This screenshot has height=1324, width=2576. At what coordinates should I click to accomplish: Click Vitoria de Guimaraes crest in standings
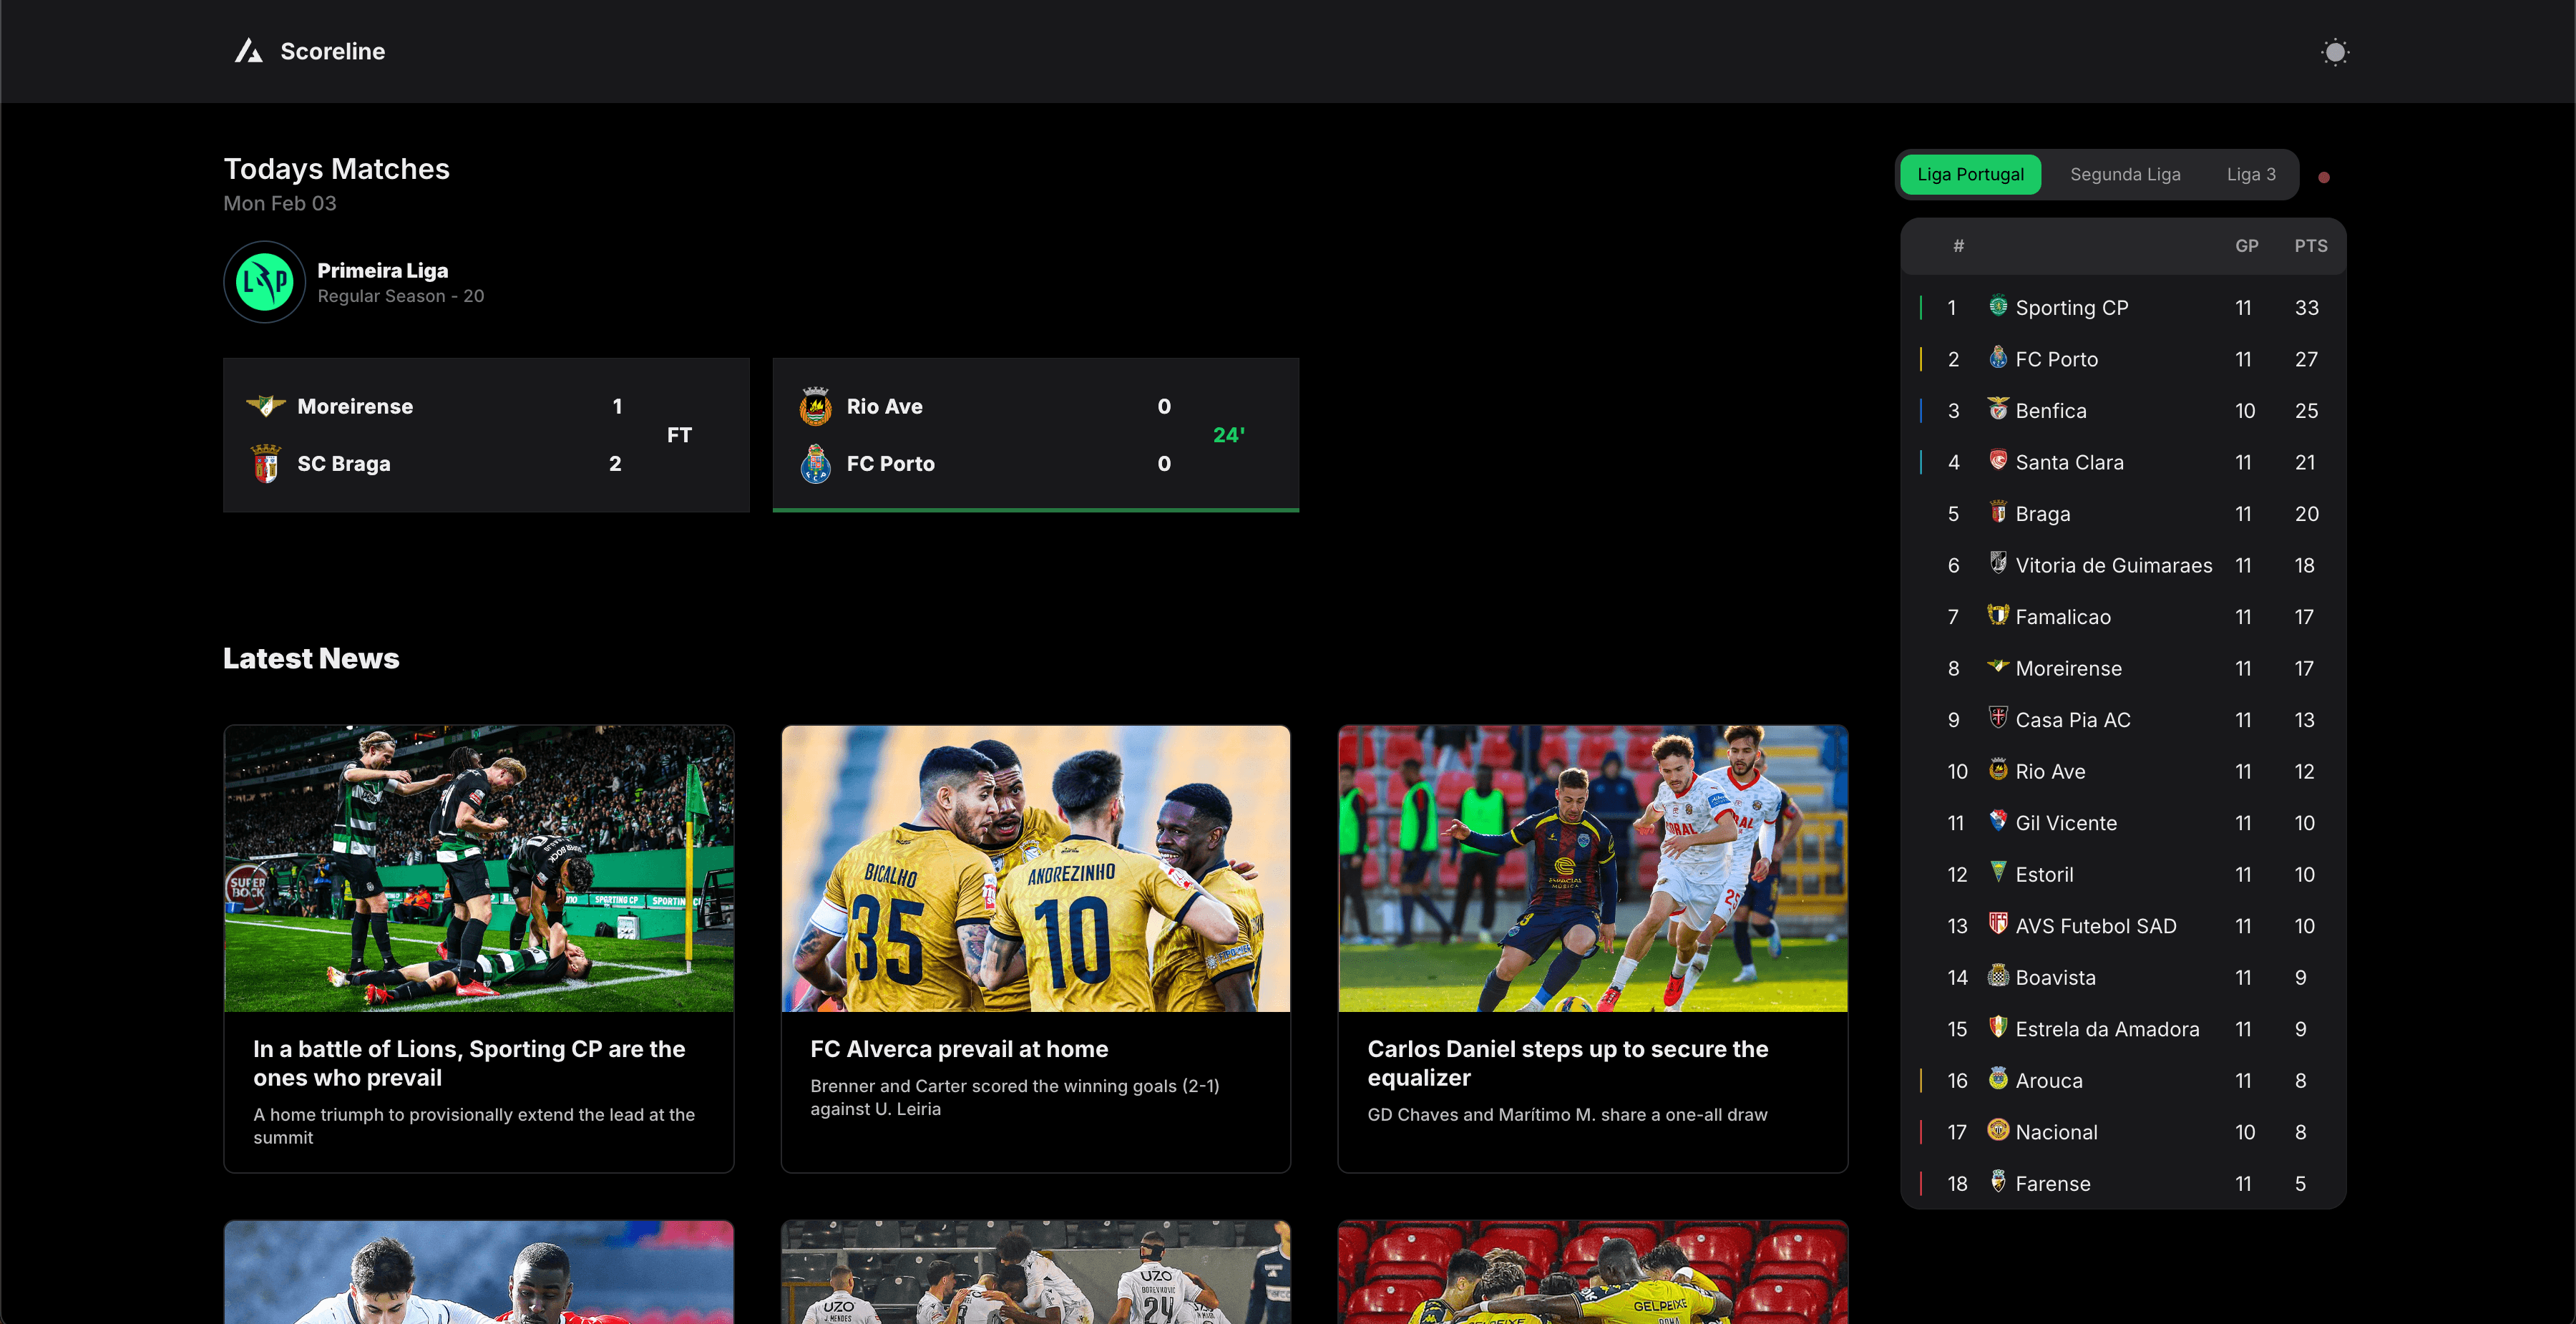tap(1998, 563)
